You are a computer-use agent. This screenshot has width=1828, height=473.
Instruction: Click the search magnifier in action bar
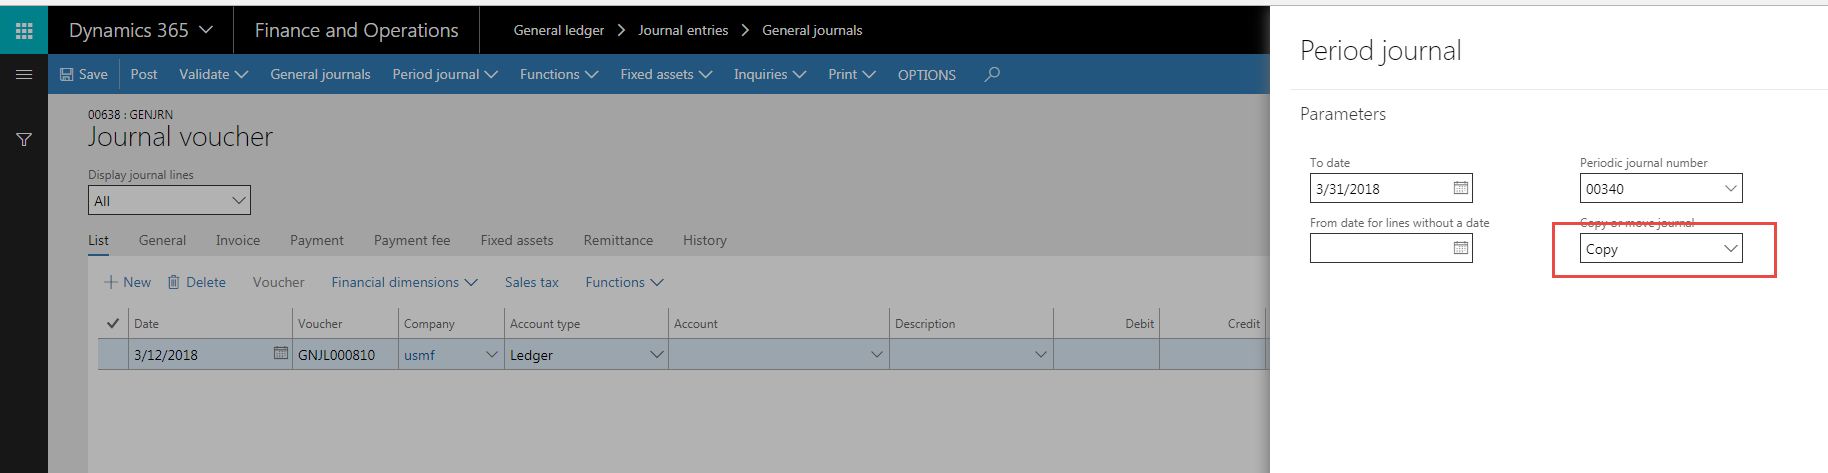point(992,74)
